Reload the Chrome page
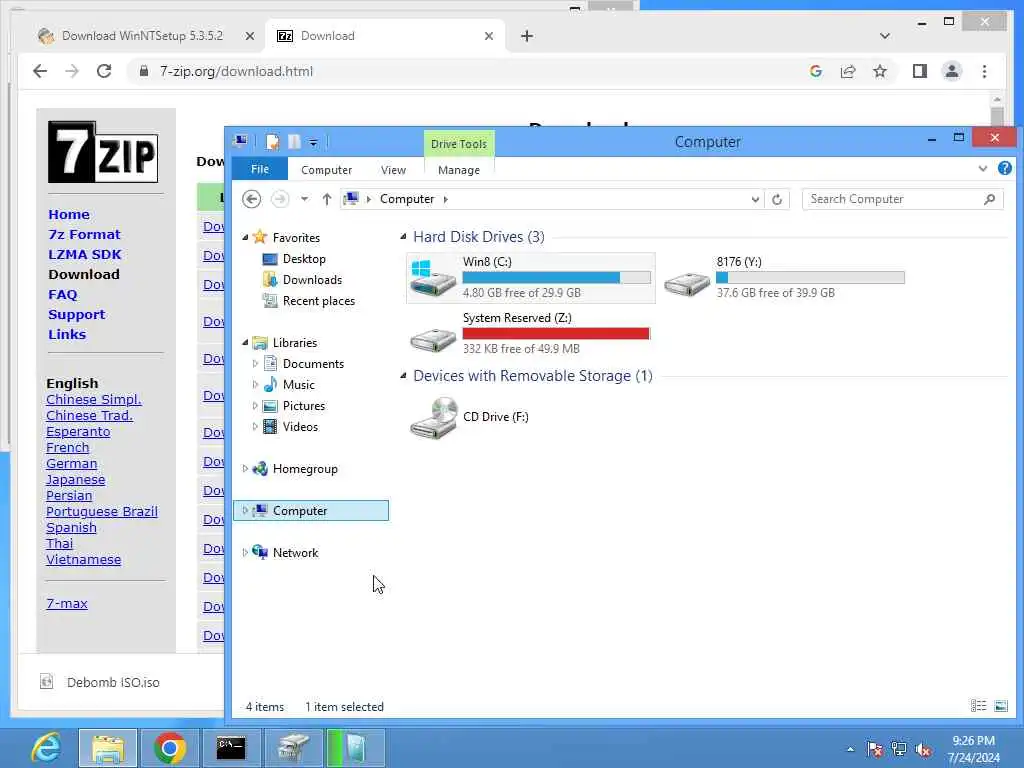The height and width of the screenshot is (768, 1024). point(104,71)
